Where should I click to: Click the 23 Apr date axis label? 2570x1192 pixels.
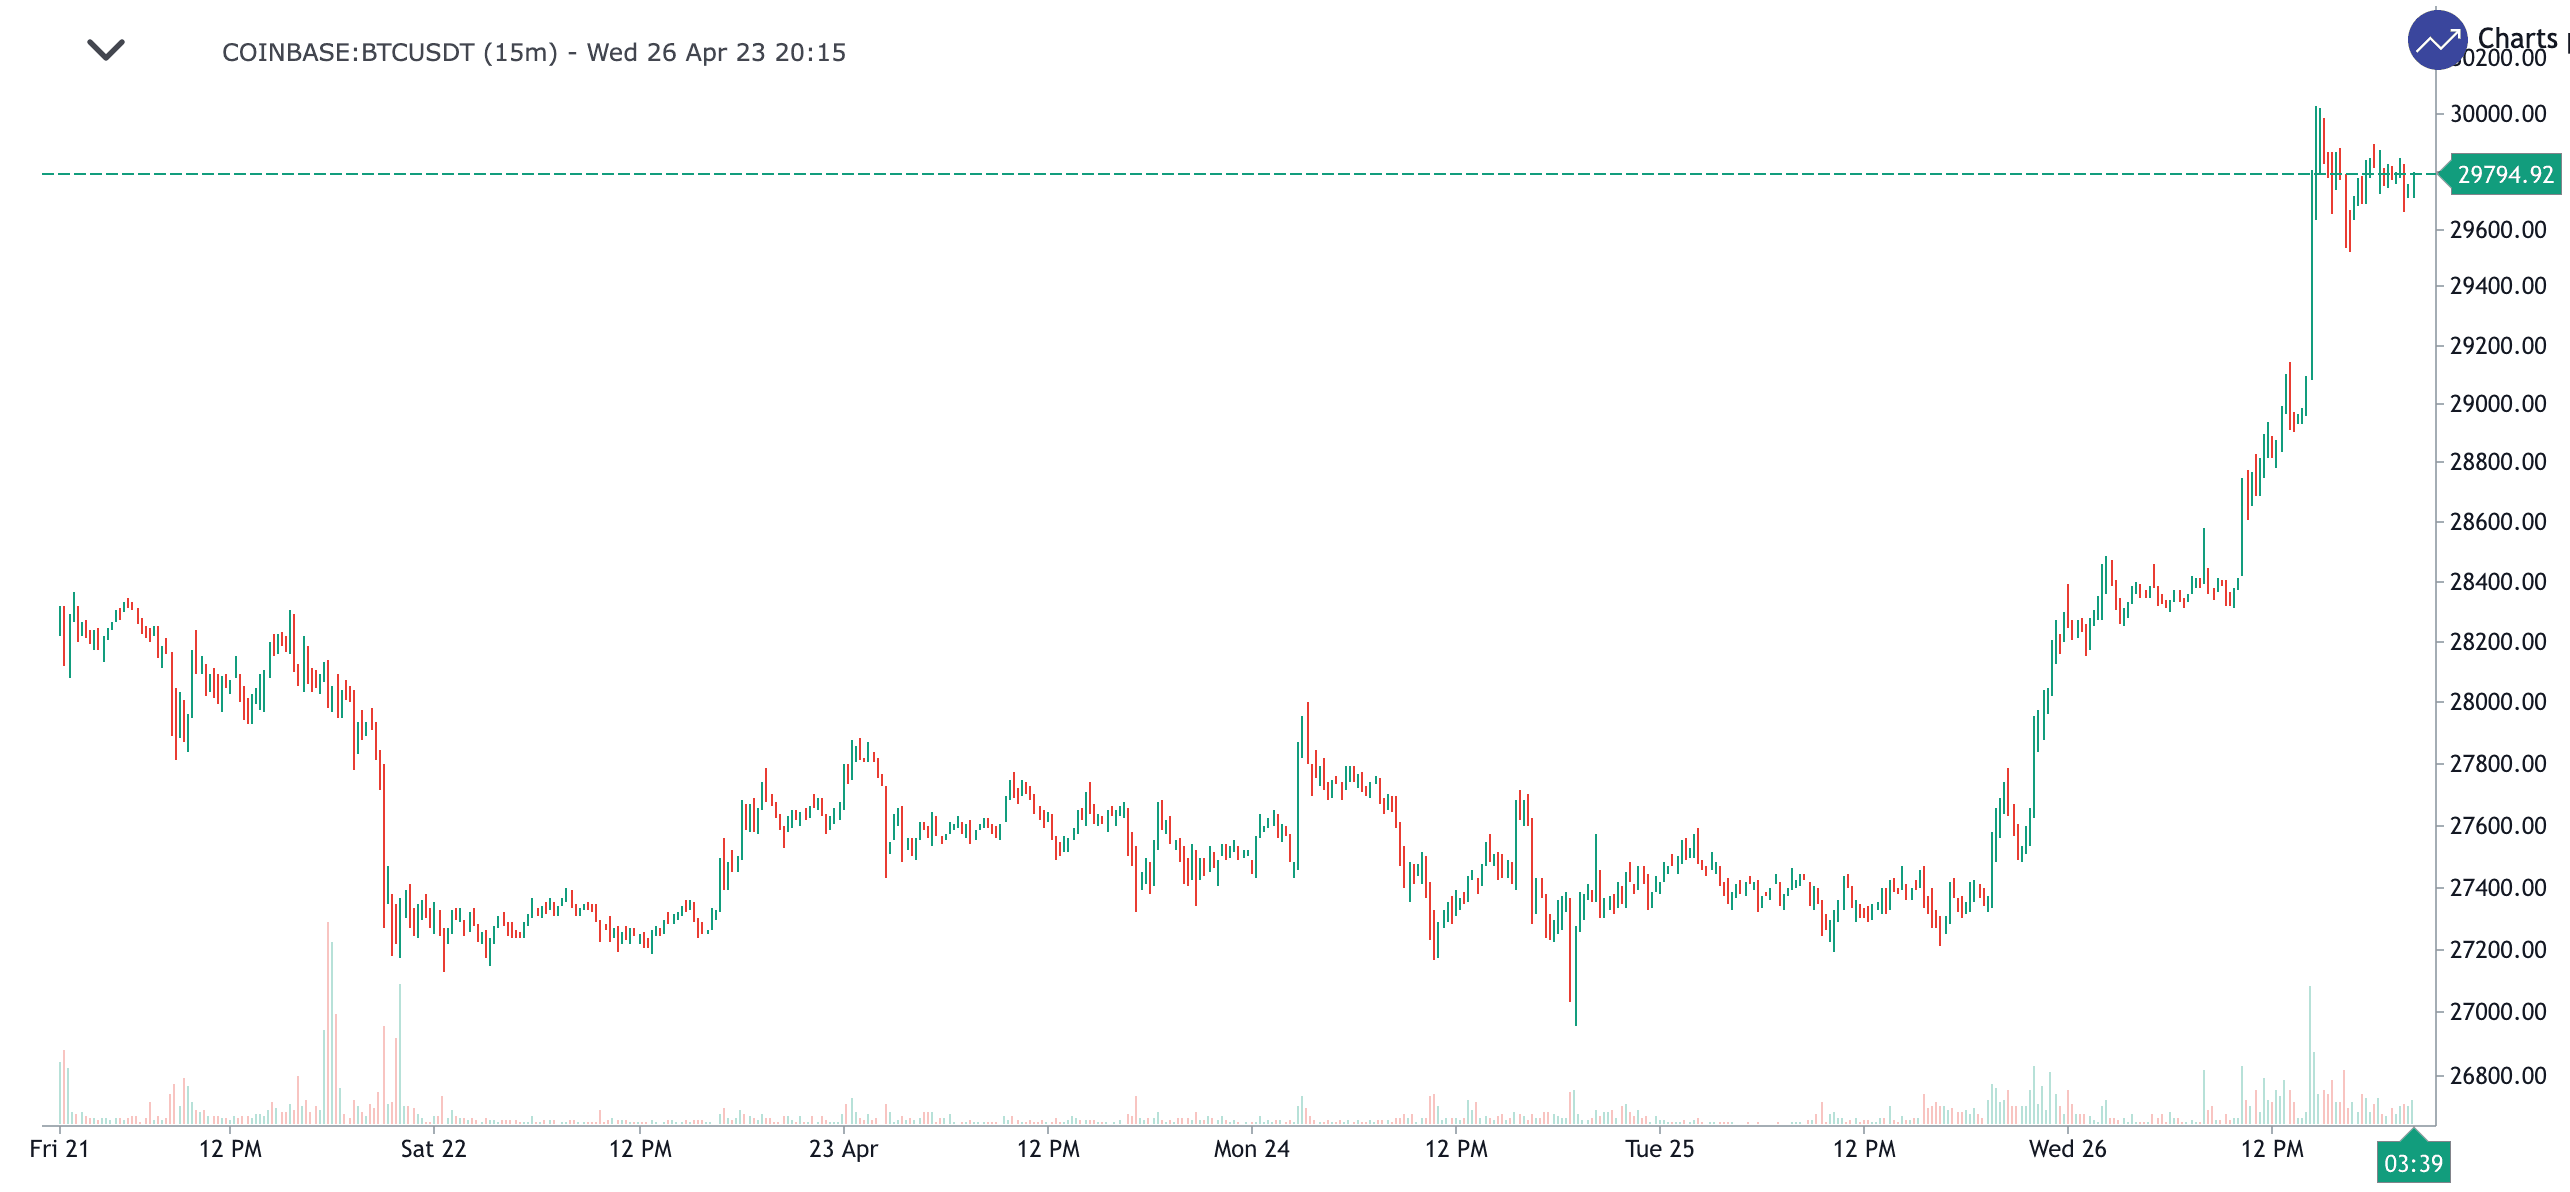843,1149
